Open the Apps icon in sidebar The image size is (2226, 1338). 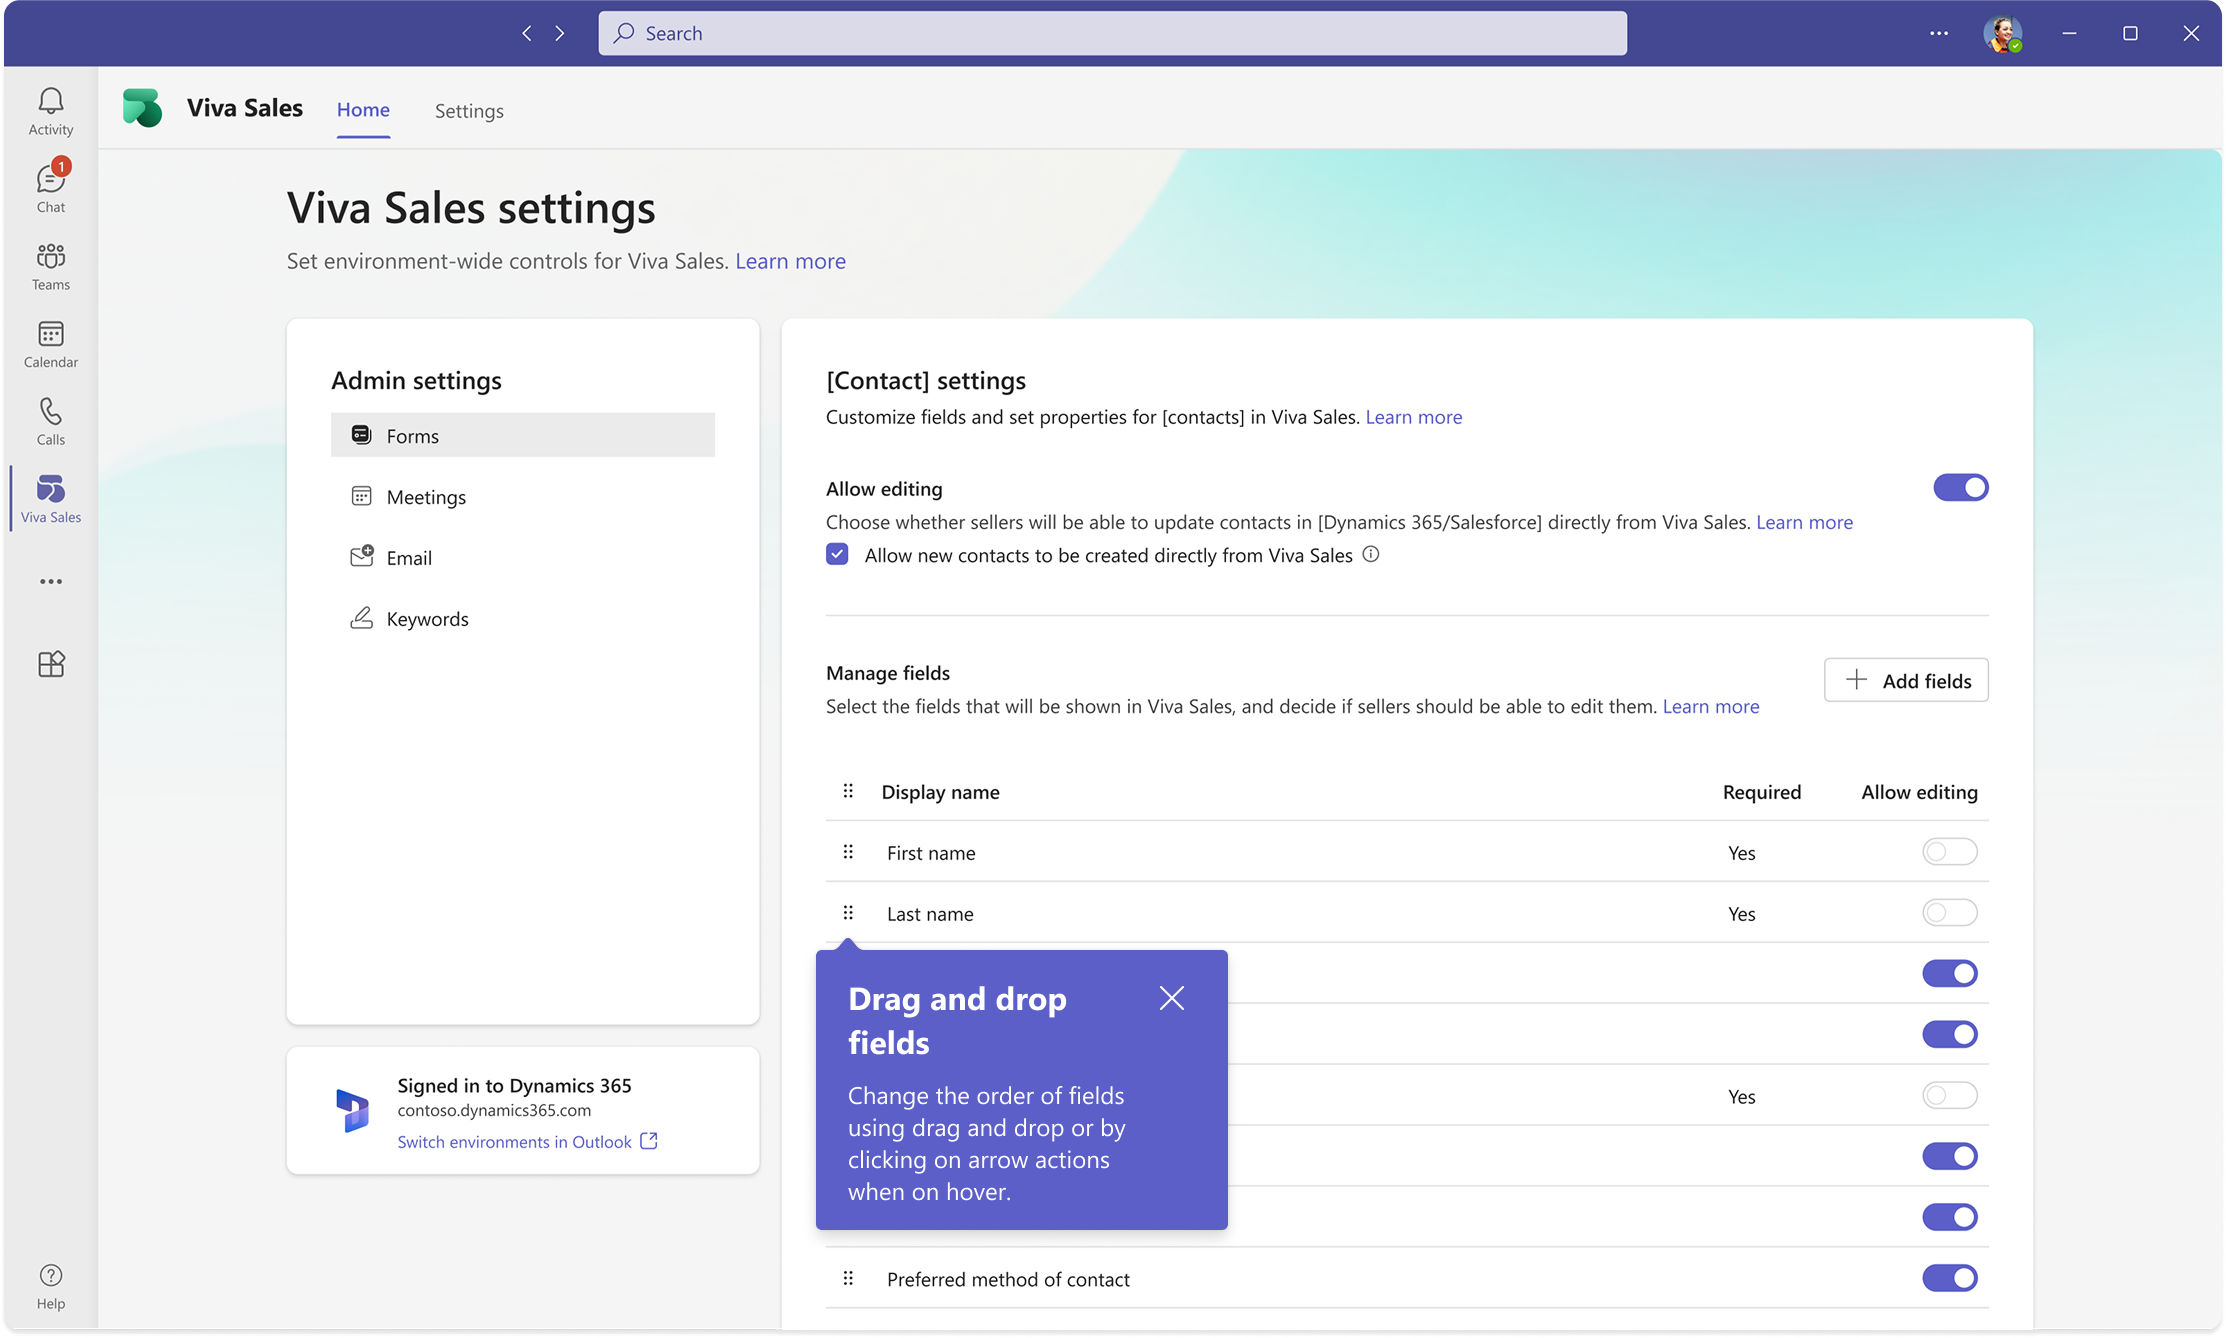(x=50, y=664)
